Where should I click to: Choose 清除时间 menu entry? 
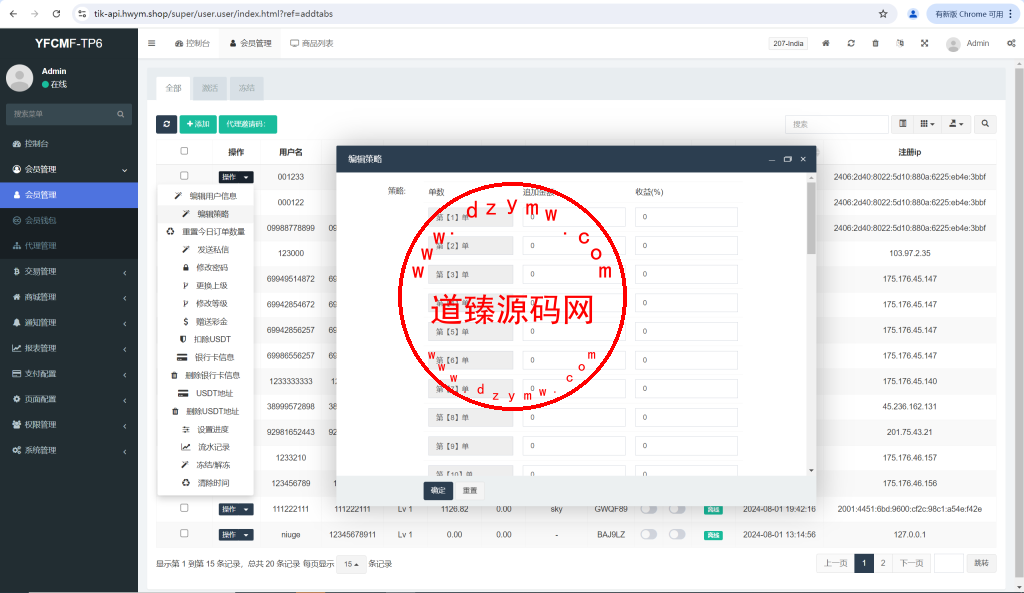(x=206, y=483)
